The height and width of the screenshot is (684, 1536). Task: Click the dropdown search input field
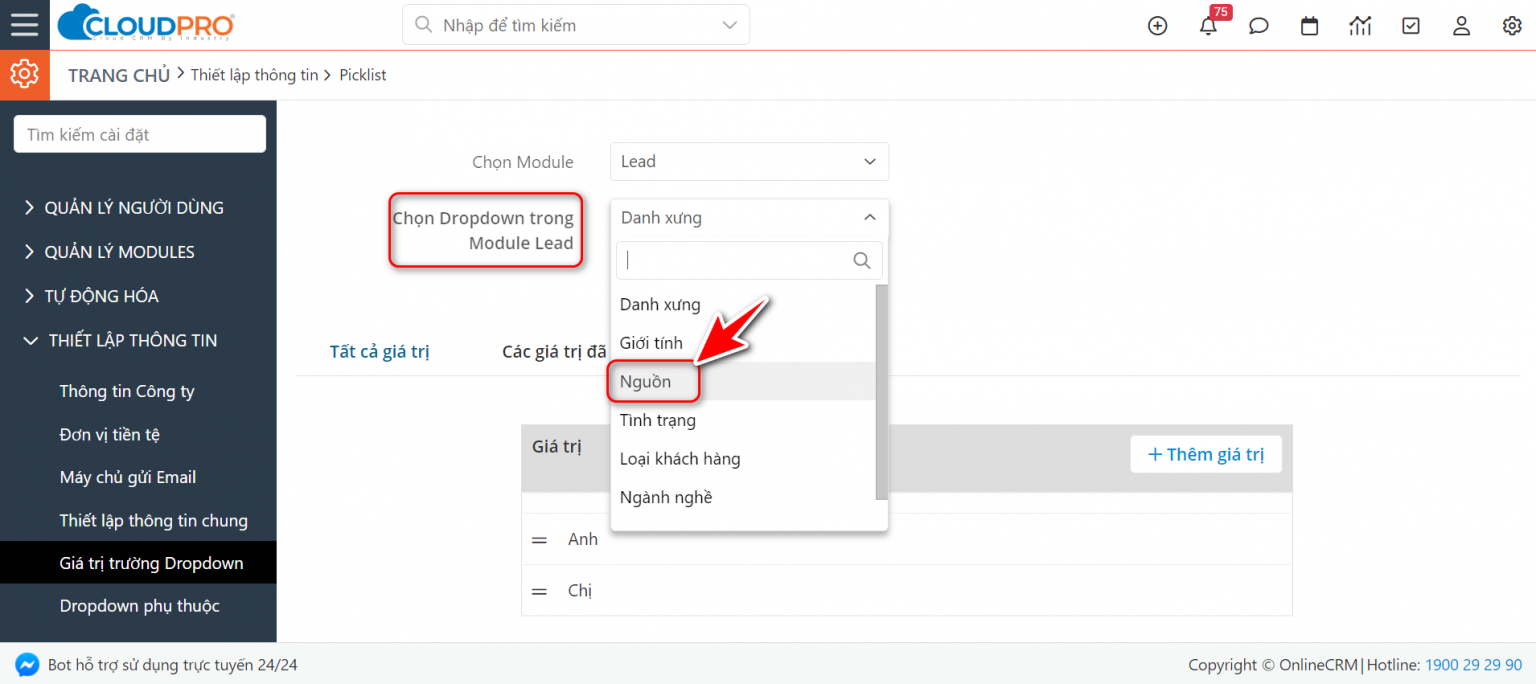(x=740, y=260)
